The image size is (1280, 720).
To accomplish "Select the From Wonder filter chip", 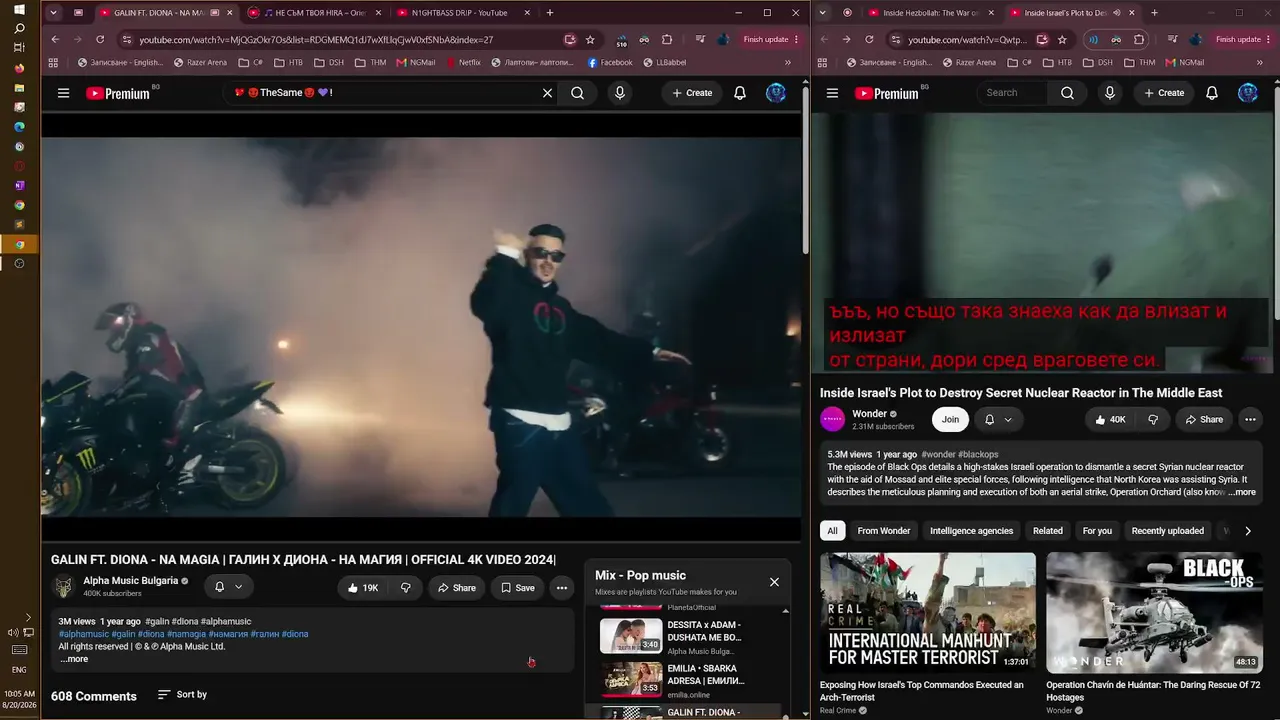I will click(884, 531).
